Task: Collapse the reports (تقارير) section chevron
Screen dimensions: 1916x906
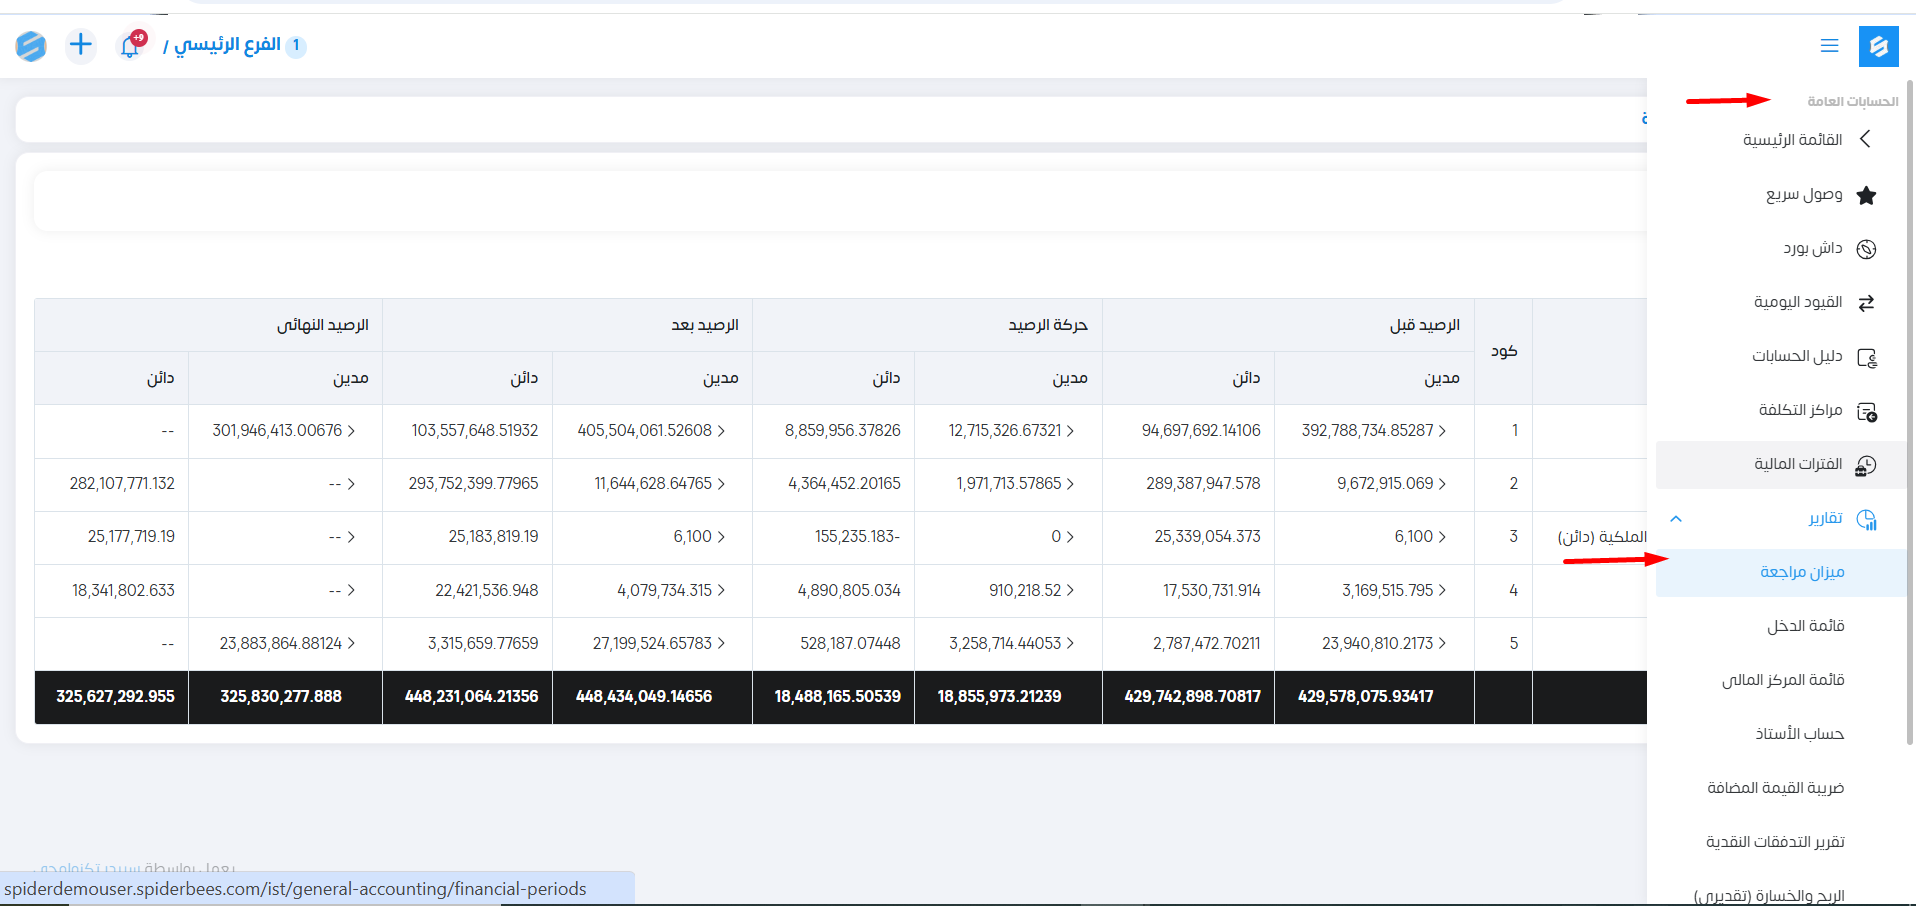Action: [1676, 519]
